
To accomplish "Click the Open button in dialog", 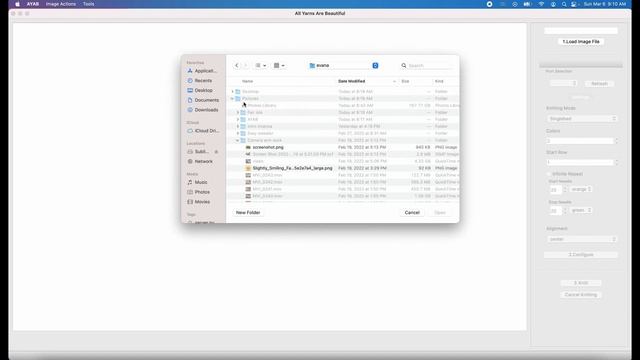I will (440, 213).
